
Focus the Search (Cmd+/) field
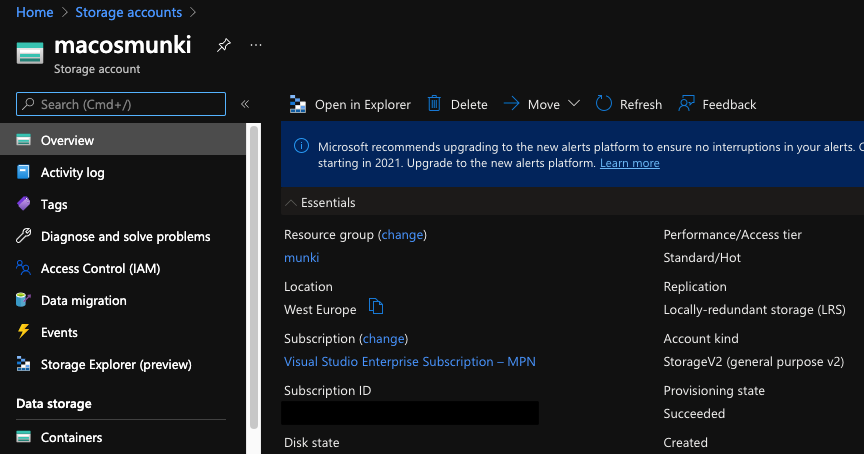click(x=121, y=104)
